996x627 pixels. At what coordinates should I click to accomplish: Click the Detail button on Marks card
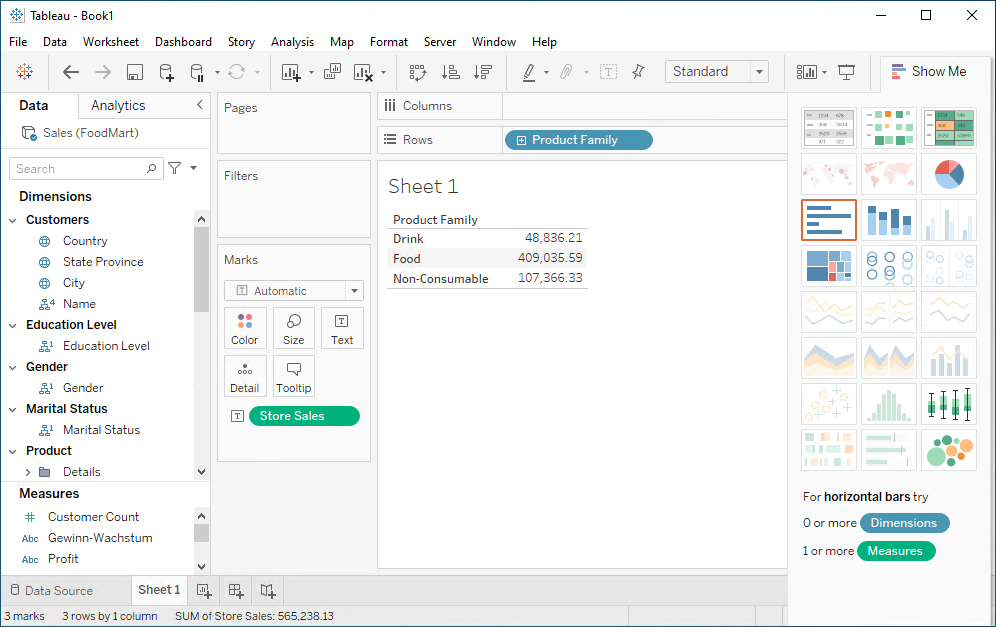point(245,376)
